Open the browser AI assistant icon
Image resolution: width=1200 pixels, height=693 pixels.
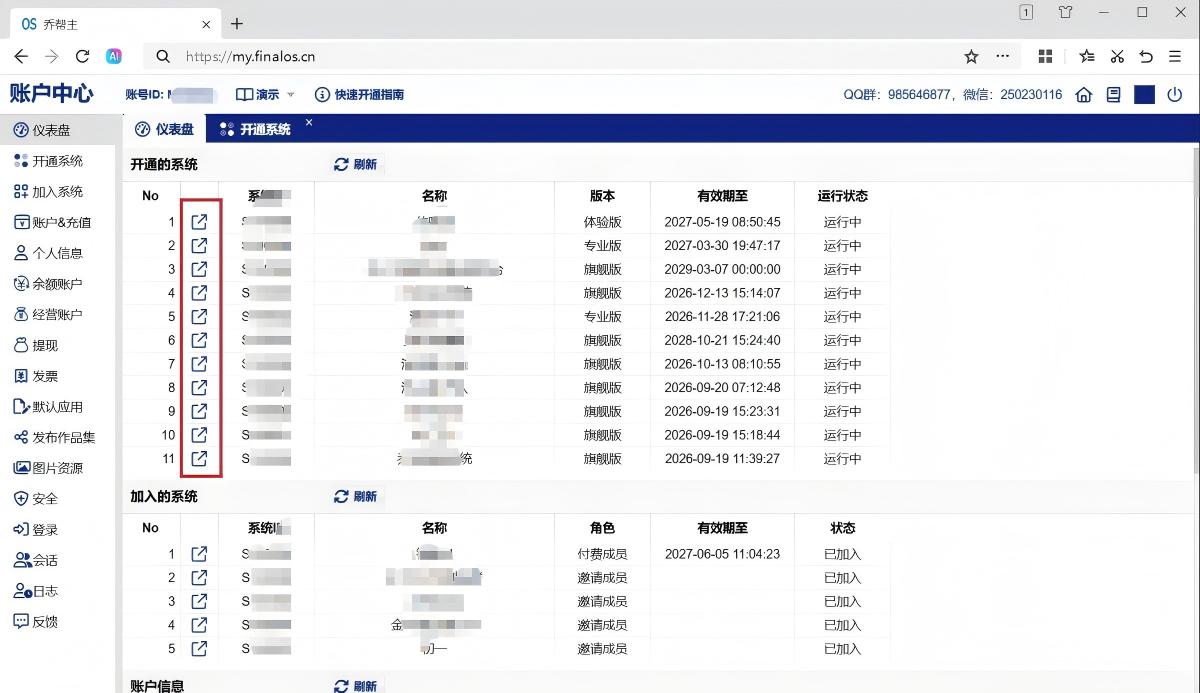(x=114, y=57)
